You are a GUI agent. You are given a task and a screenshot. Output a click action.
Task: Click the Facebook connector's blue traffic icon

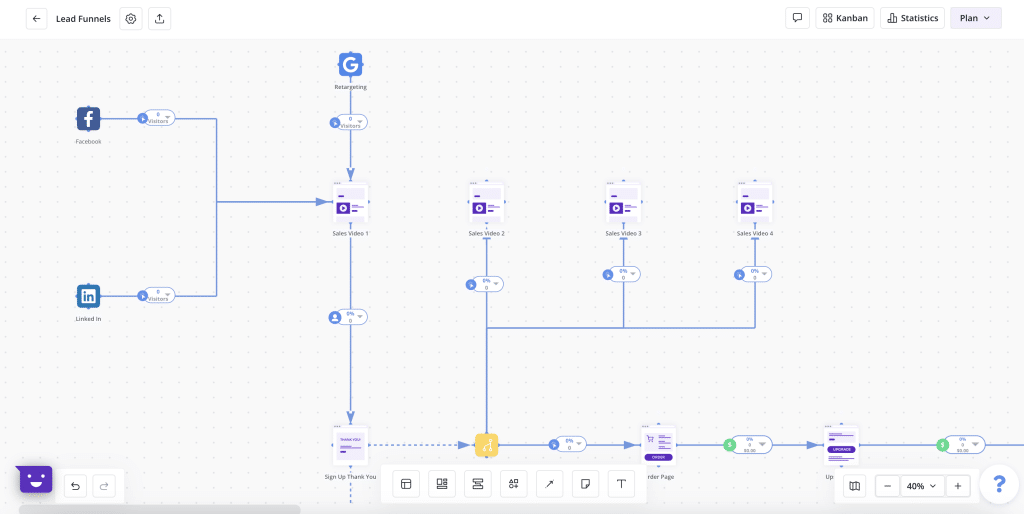click(142, 118)
